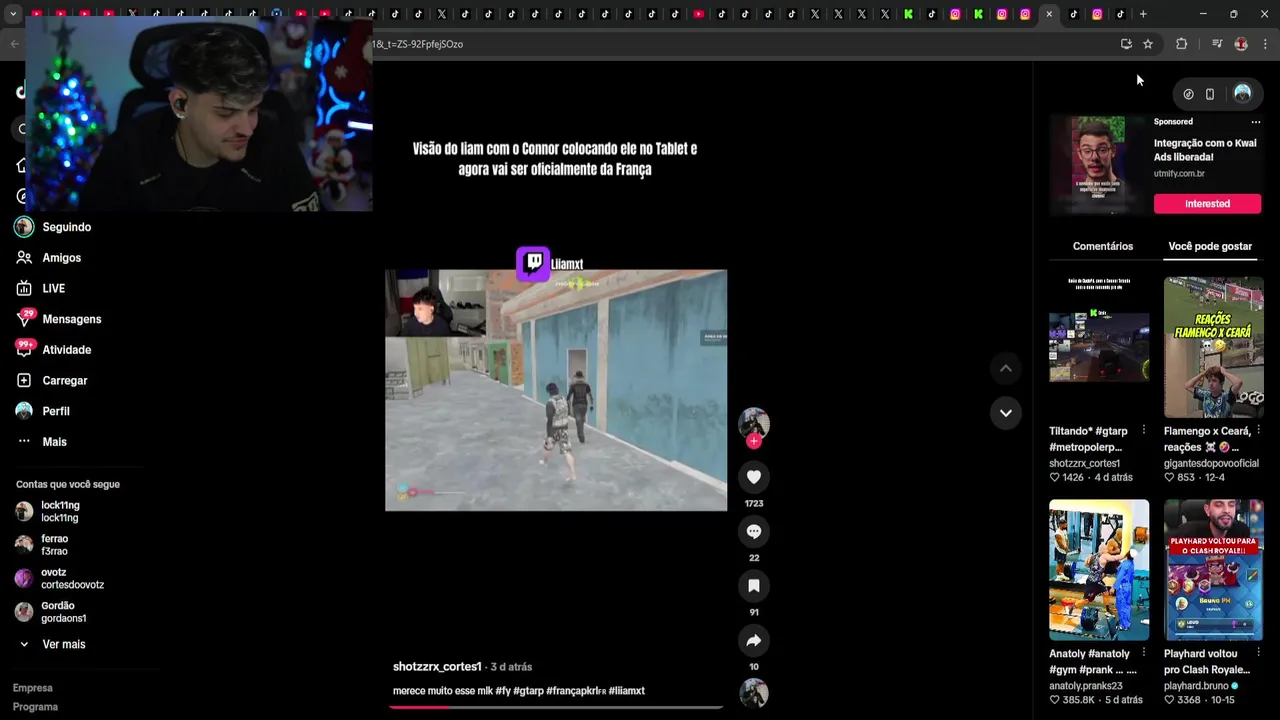Image resolution: width=1280 pixels, height=720 pixels.
Task: Open comments via speech bubble icon
Action: (x=754, y=531)
